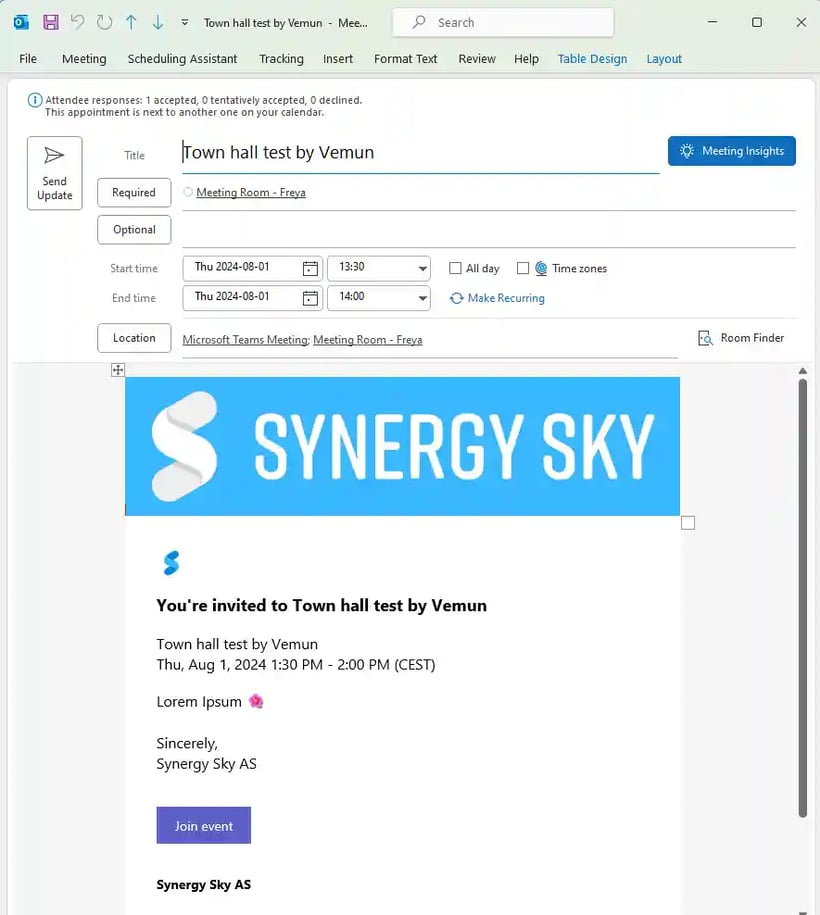Click the heading "You're invited to Town hall test by Vemun"
Screen dimensions: 820x915
[x=322, y=606]
